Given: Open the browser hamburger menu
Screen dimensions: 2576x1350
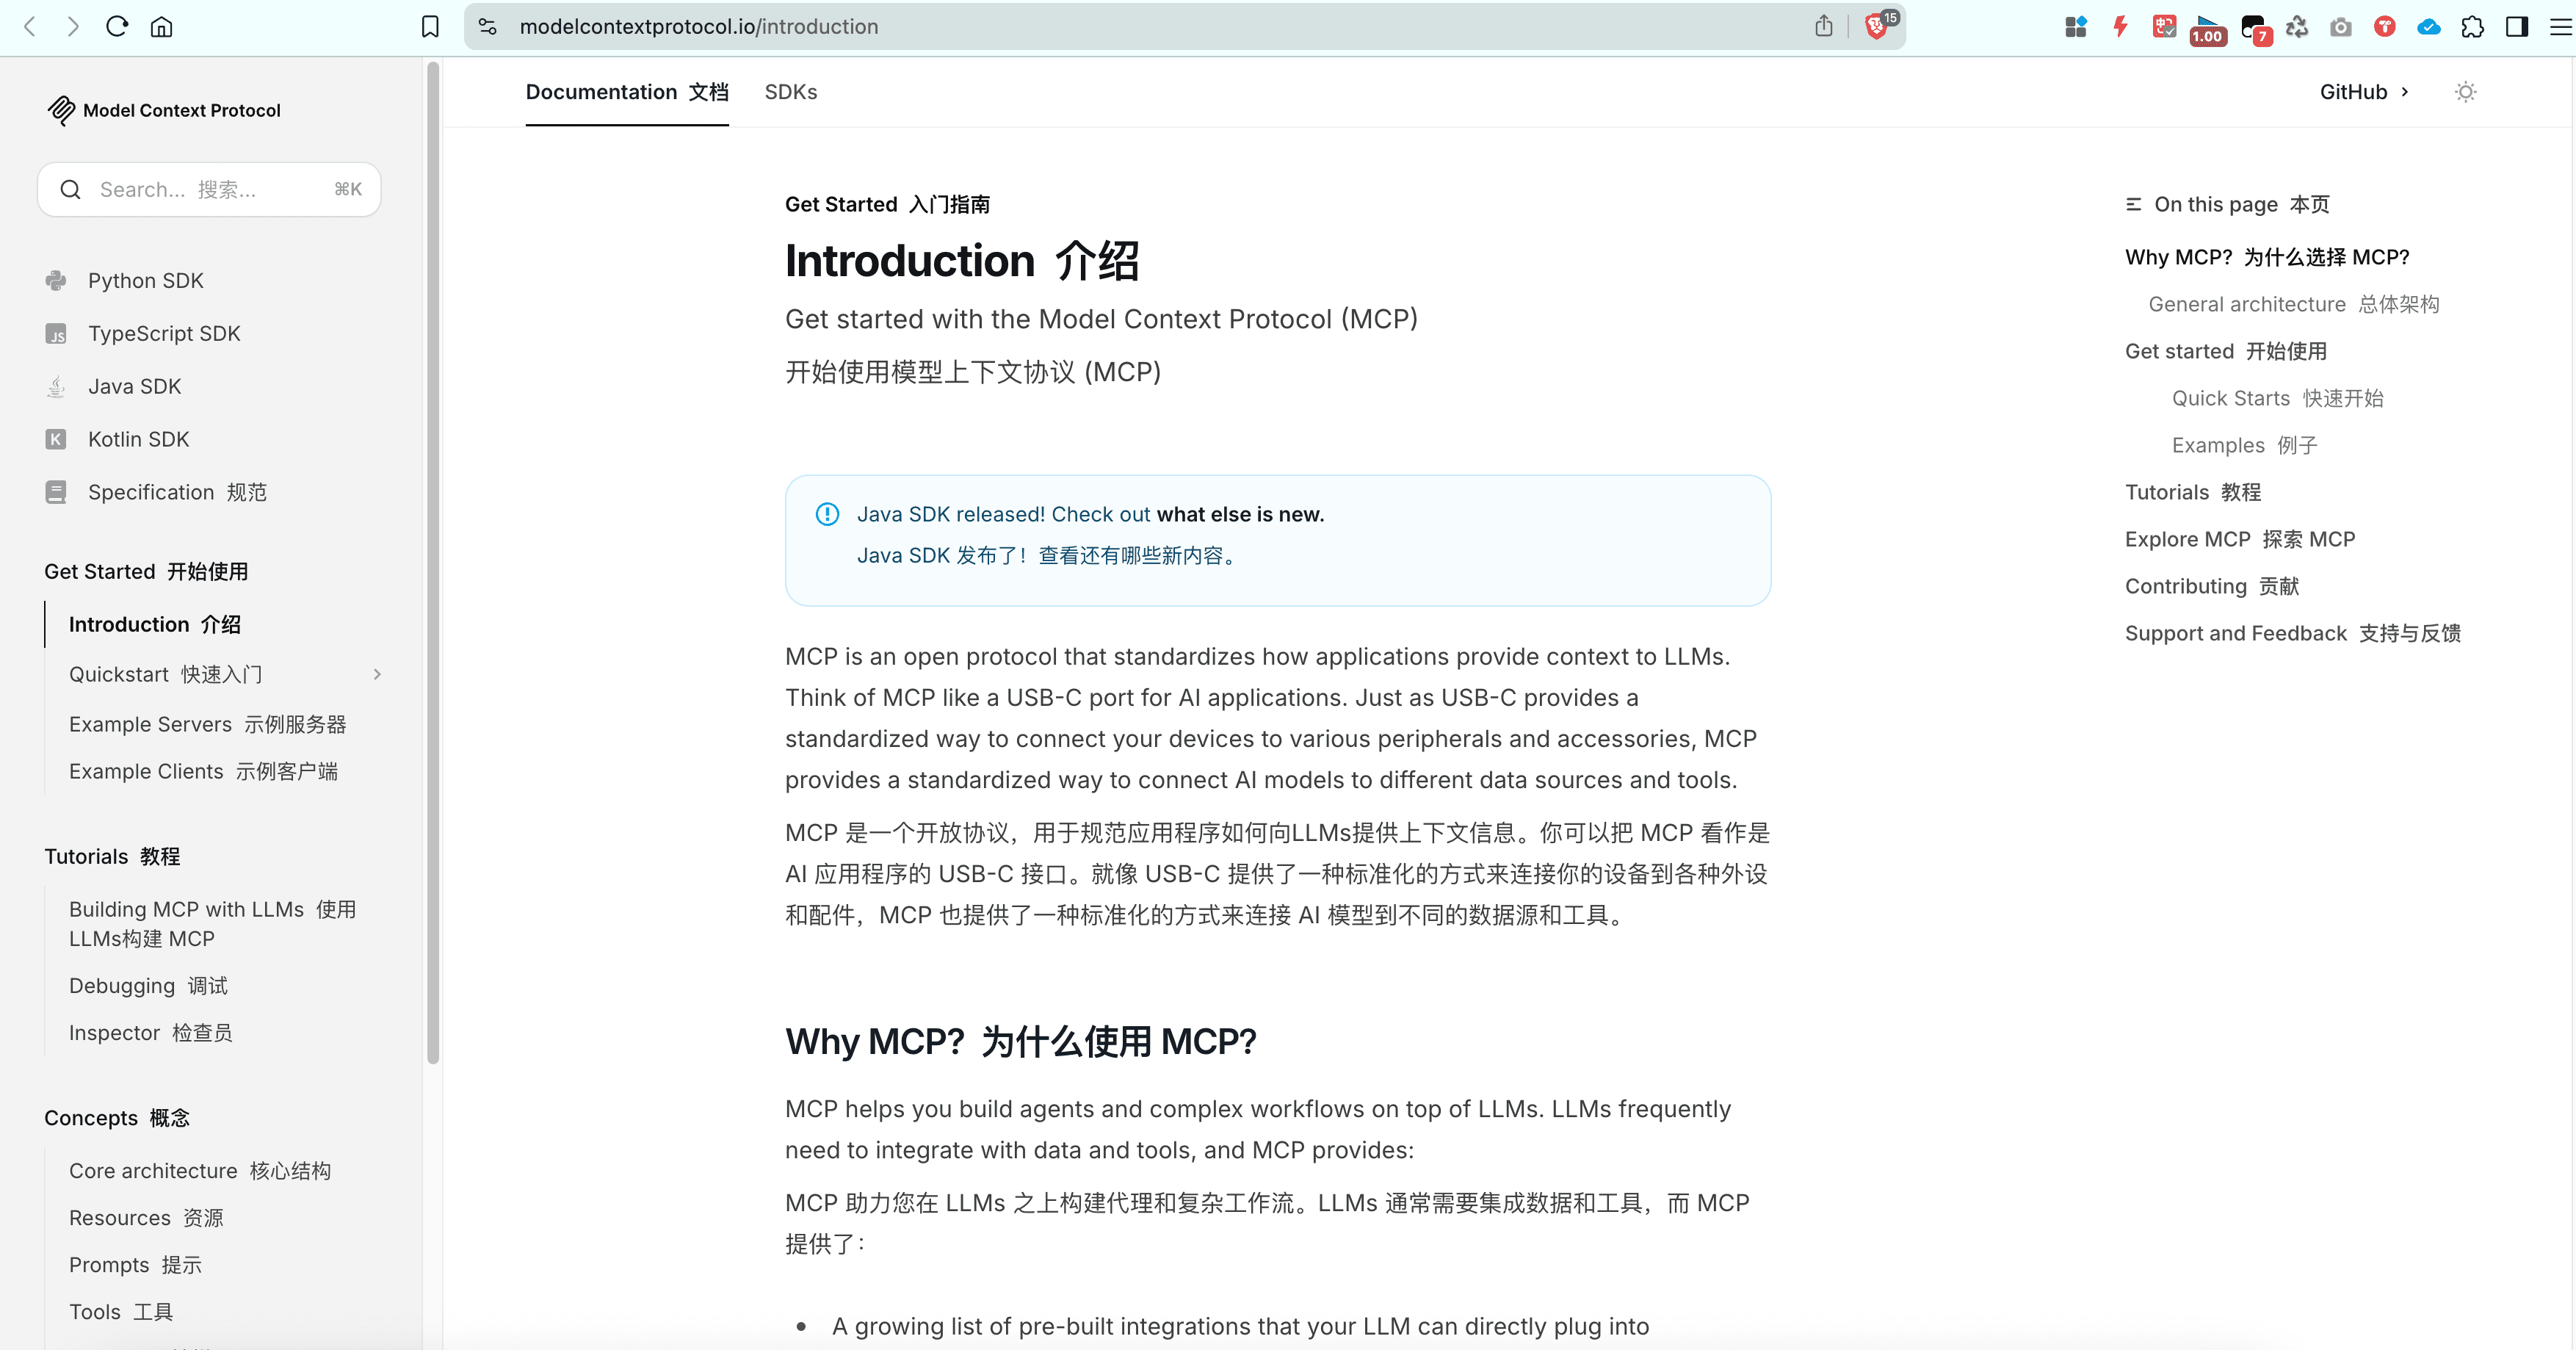Looking at the screenshot, I should [2561, 27].
